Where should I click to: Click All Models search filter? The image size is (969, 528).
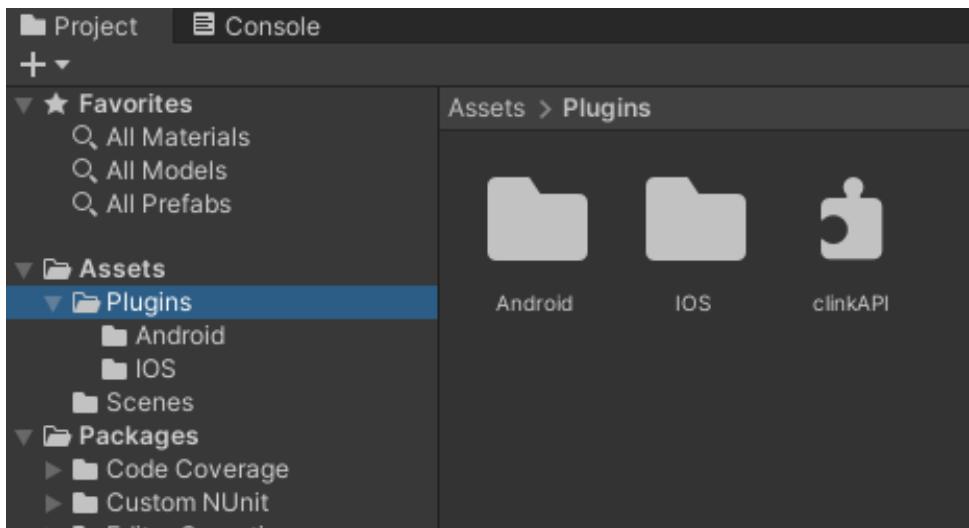tap(164, 171)
